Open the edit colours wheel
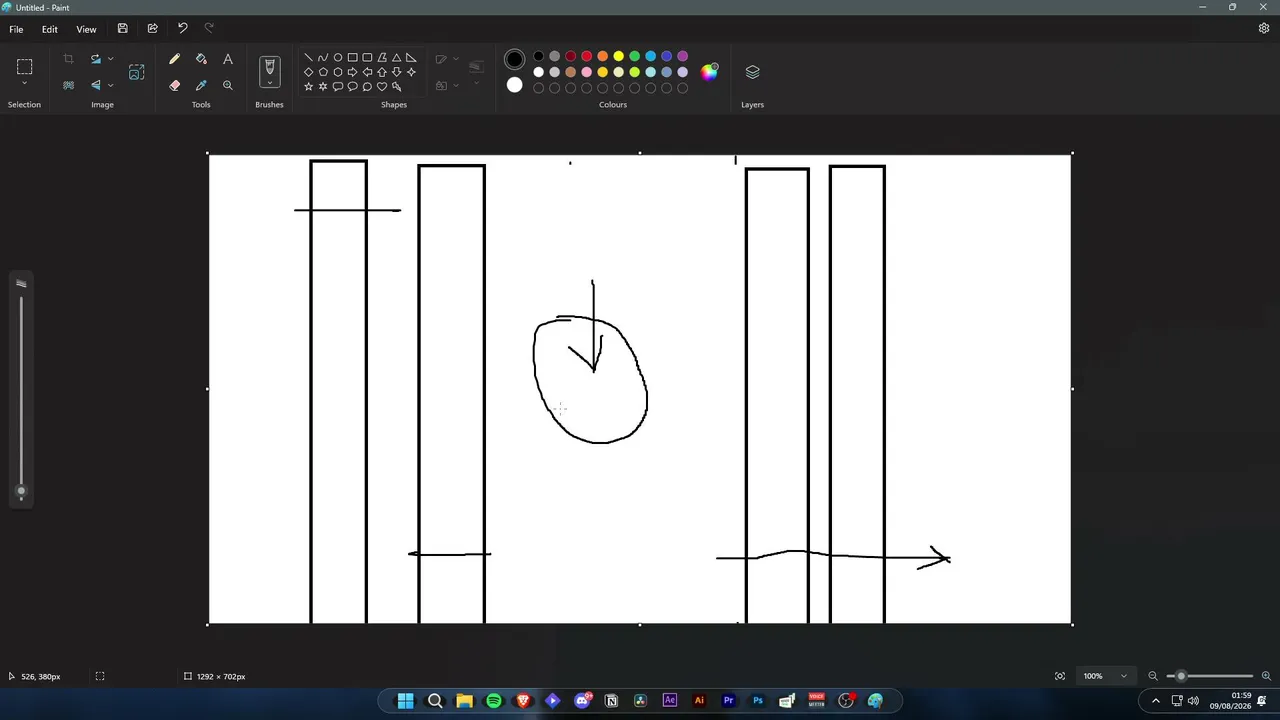1280x720 pixels. 709,71
